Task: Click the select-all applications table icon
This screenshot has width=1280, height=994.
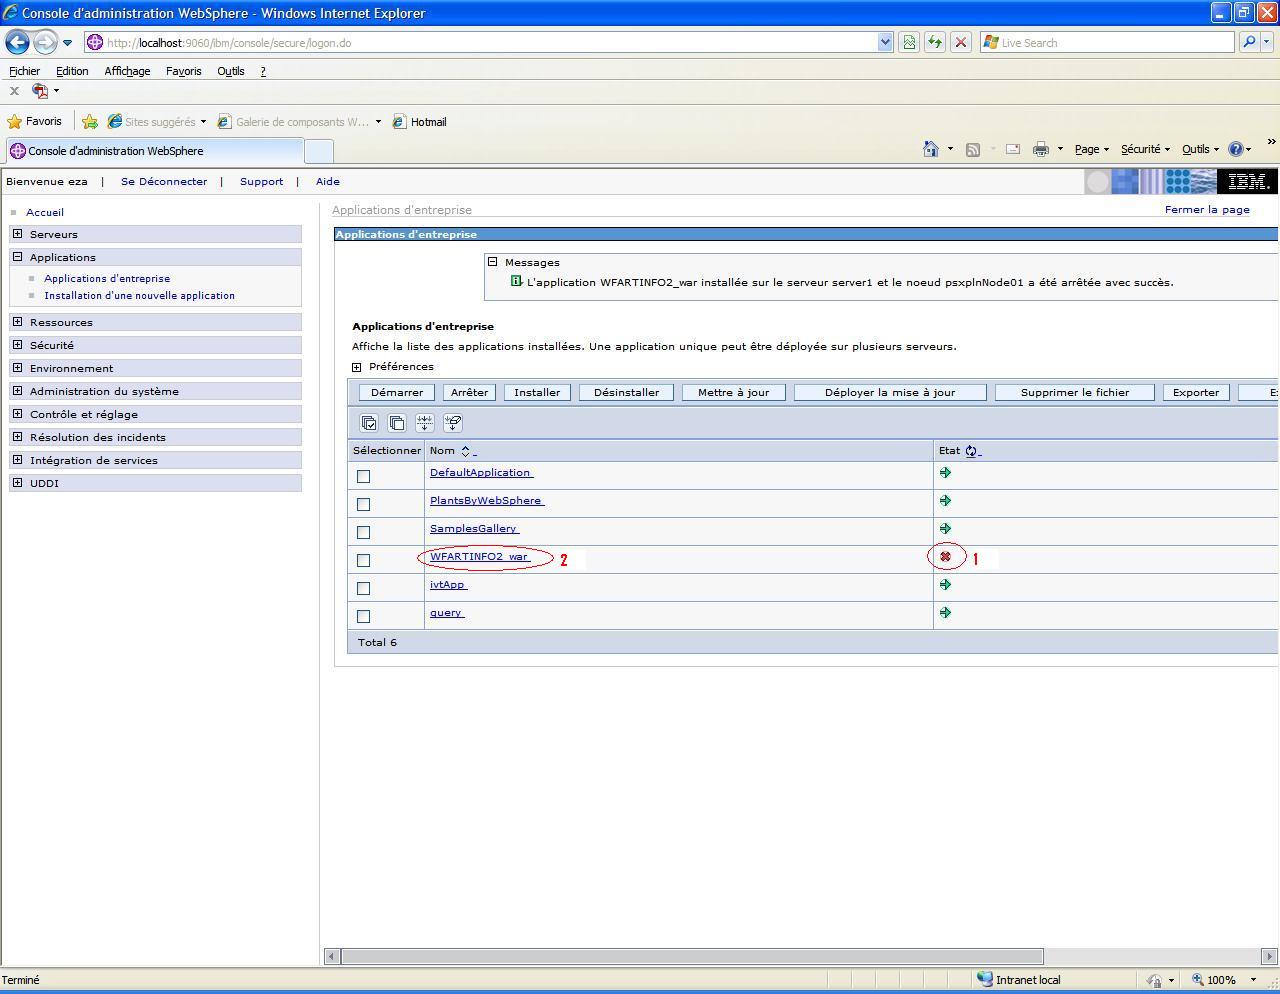Action: pyautogui.click(x=369, y=423)
